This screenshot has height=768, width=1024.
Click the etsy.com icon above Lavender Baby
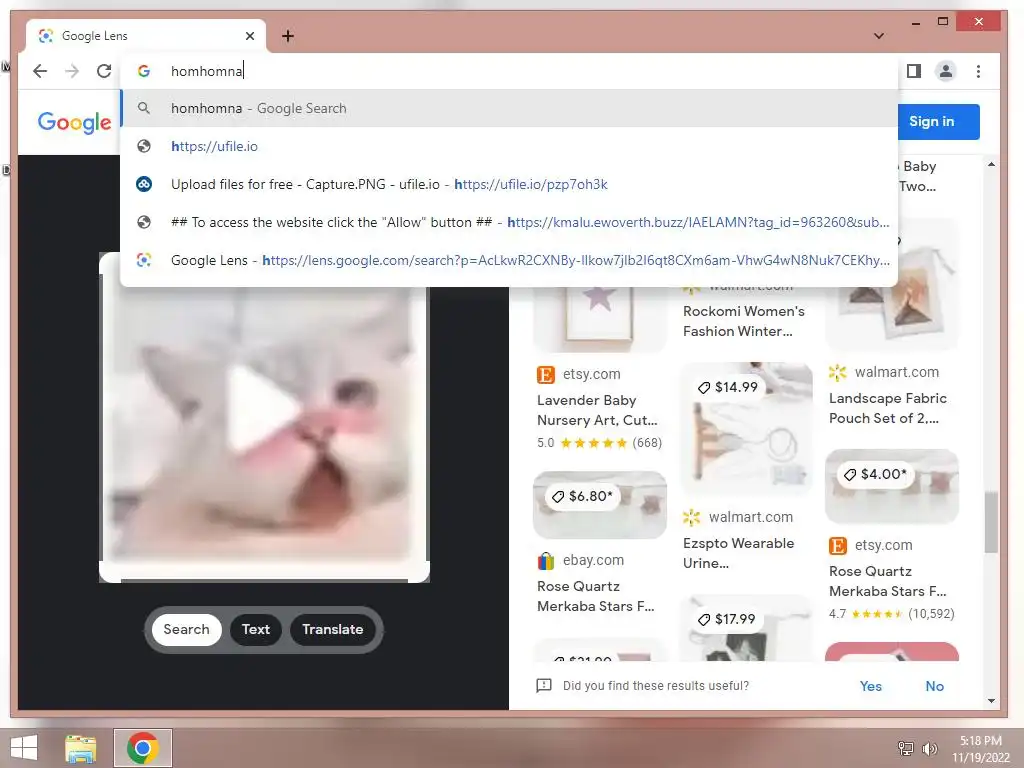click(x=545, y=375)
